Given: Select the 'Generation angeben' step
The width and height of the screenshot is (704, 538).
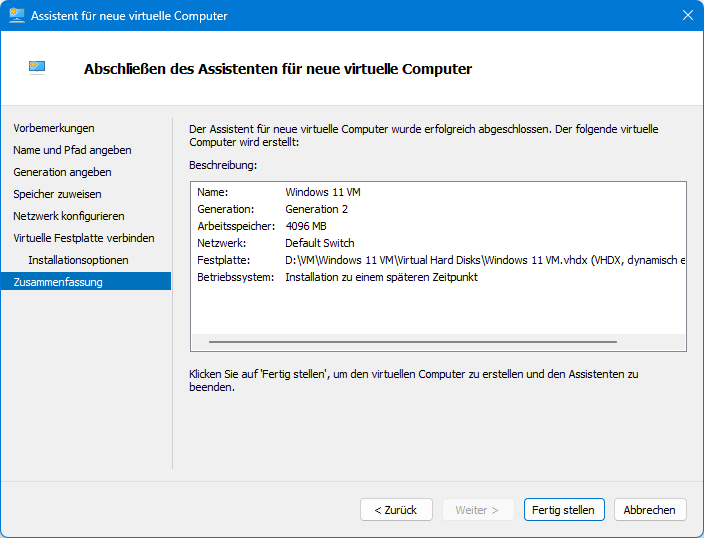Looking at the screenshot, I should 62,172.
